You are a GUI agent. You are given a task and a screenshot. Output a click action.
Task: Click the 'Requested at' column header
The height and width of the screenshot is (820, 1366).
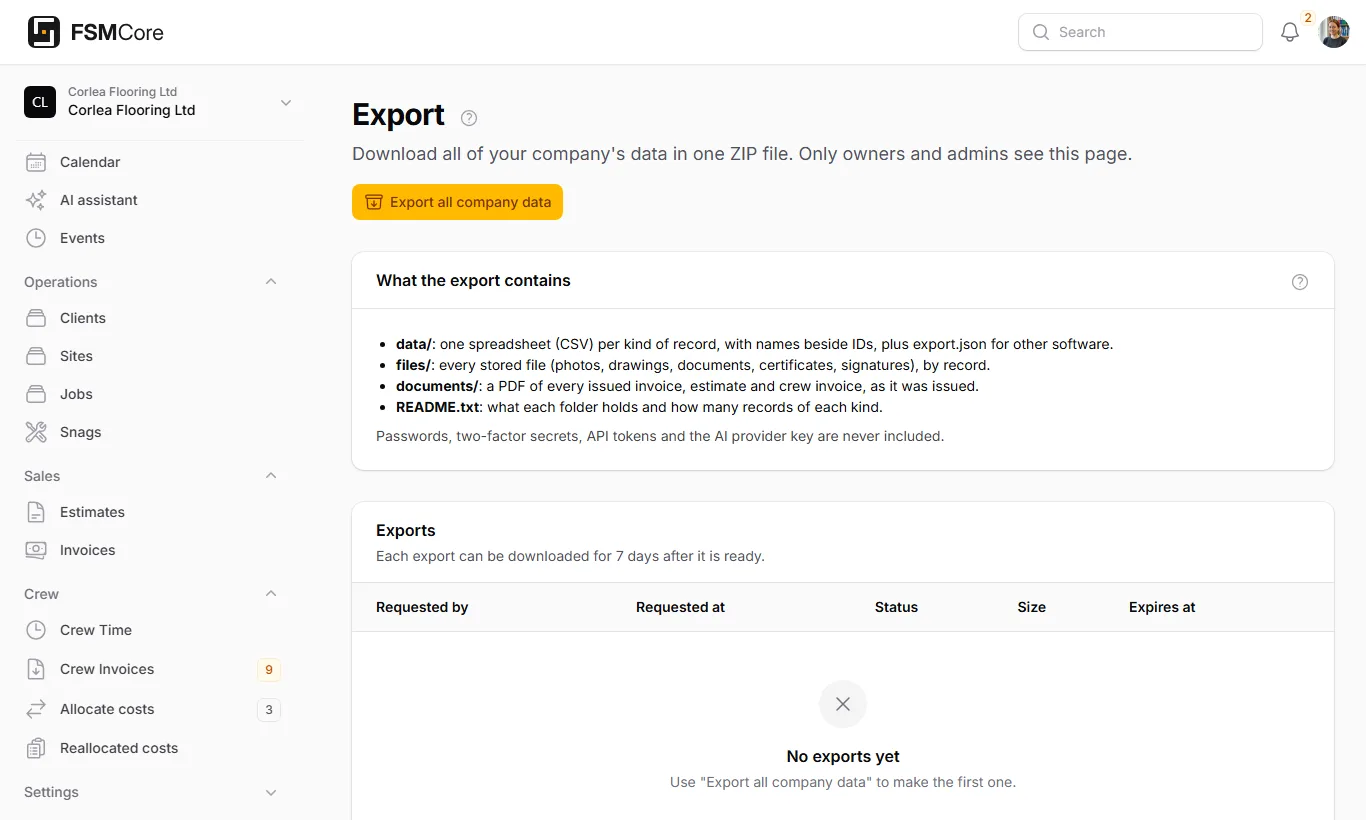pyautogui.click(x=680, y=607)
